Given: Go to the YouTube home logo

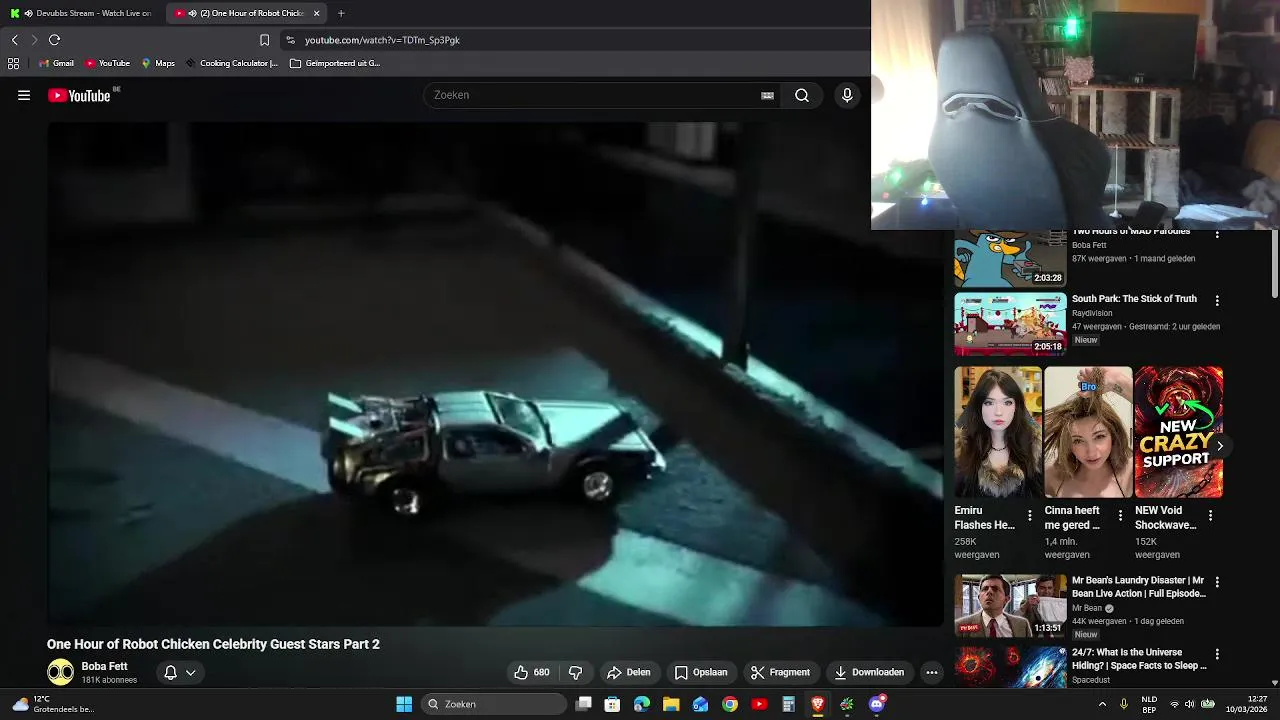Looking at the screenshot, I should click(79, 95).
